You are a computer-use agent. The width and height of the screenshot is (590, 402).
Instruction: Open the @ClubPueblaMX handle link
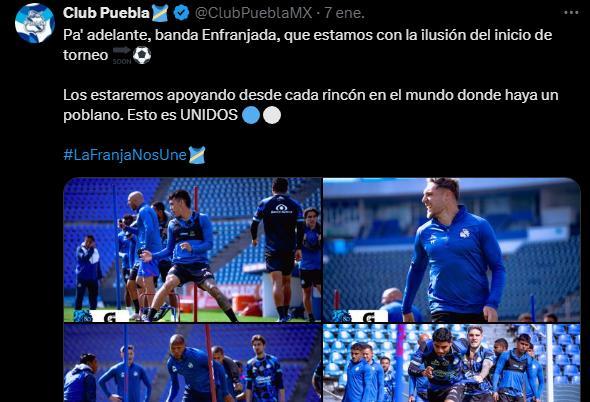coord(253,13)
